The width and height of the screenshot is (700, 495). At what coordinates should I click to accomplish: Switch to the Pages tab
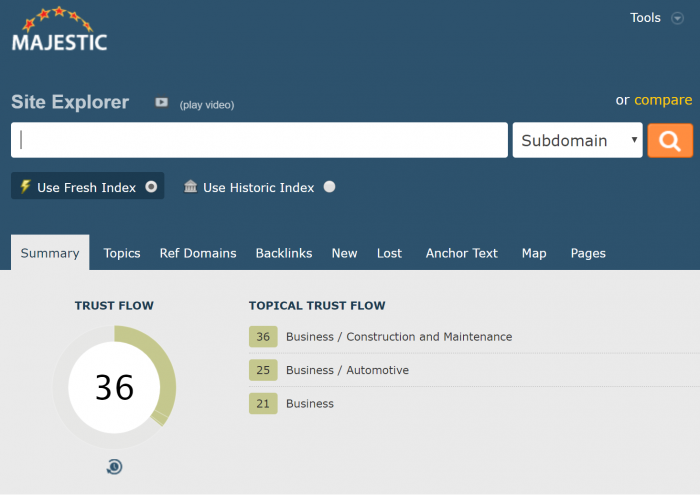coord(588,253)
